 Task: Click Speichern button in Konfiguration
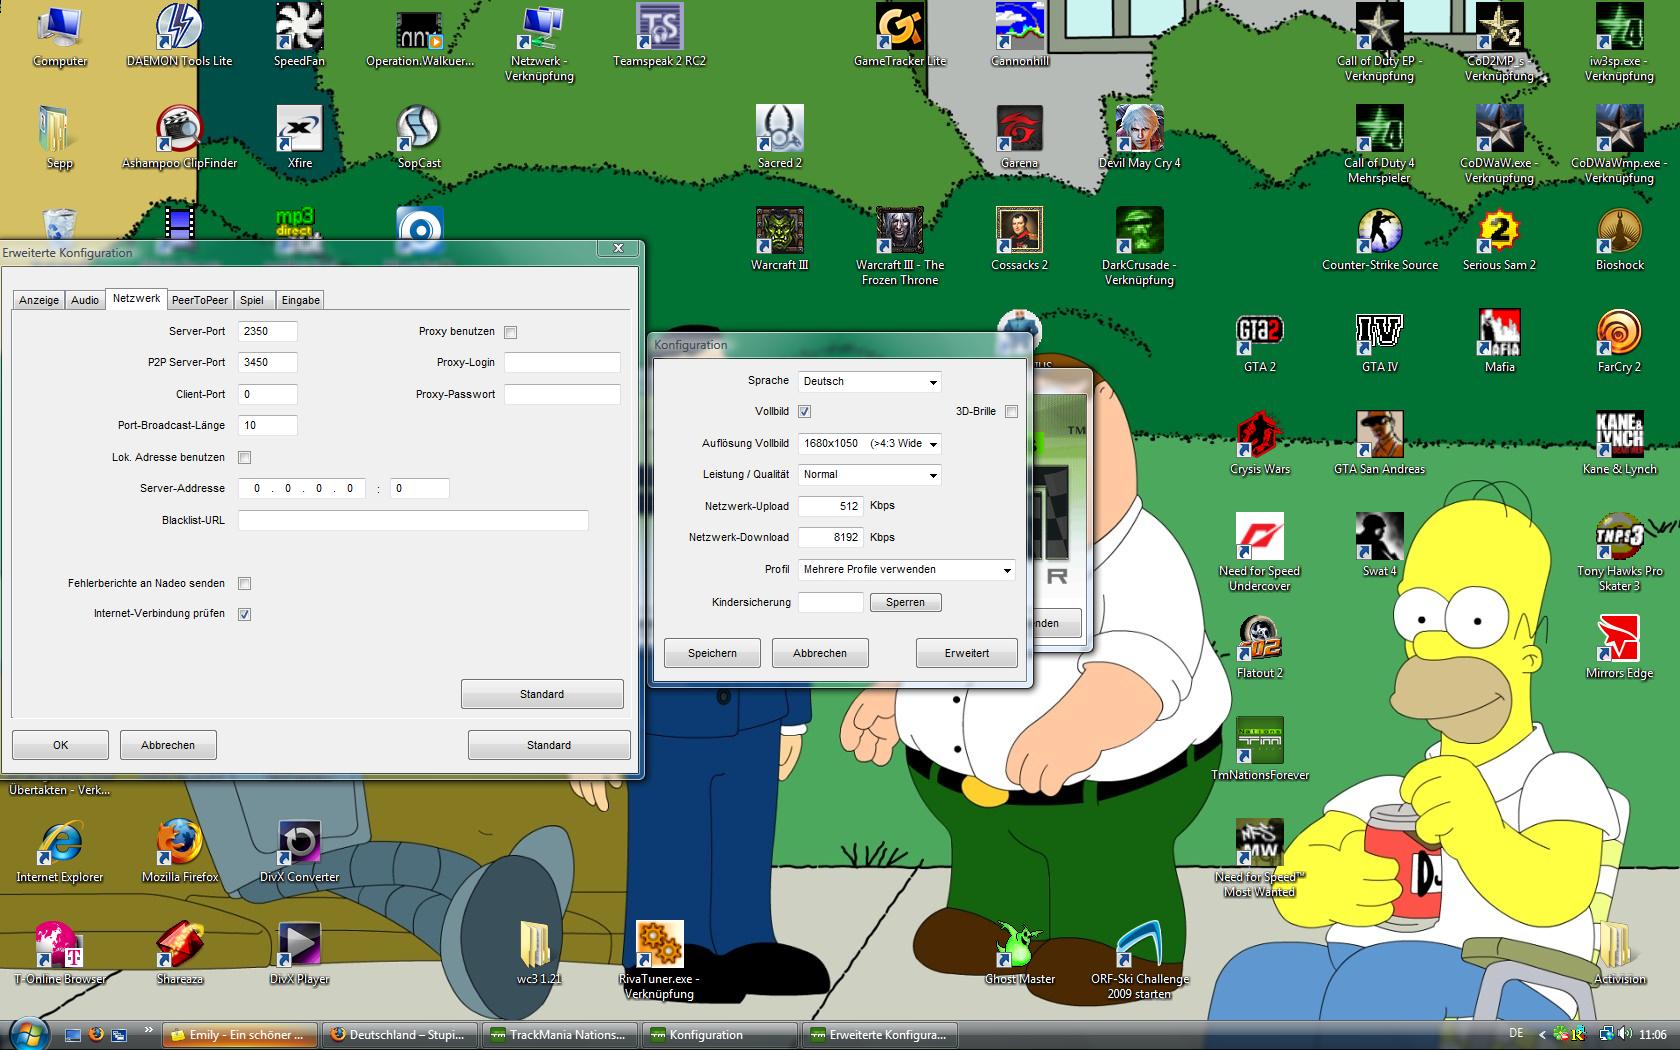(712, 653)
